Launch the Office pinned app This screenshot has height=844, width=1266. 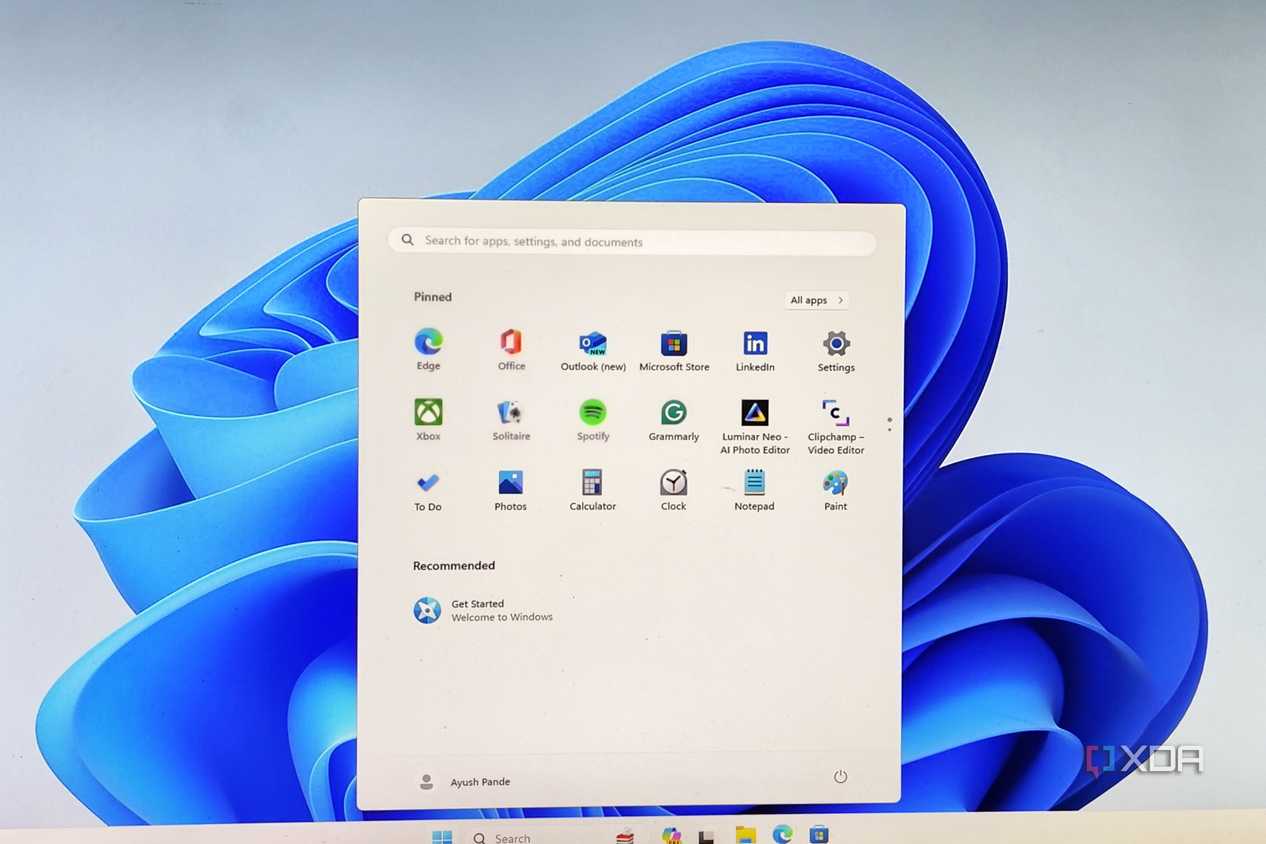[511, 350]
